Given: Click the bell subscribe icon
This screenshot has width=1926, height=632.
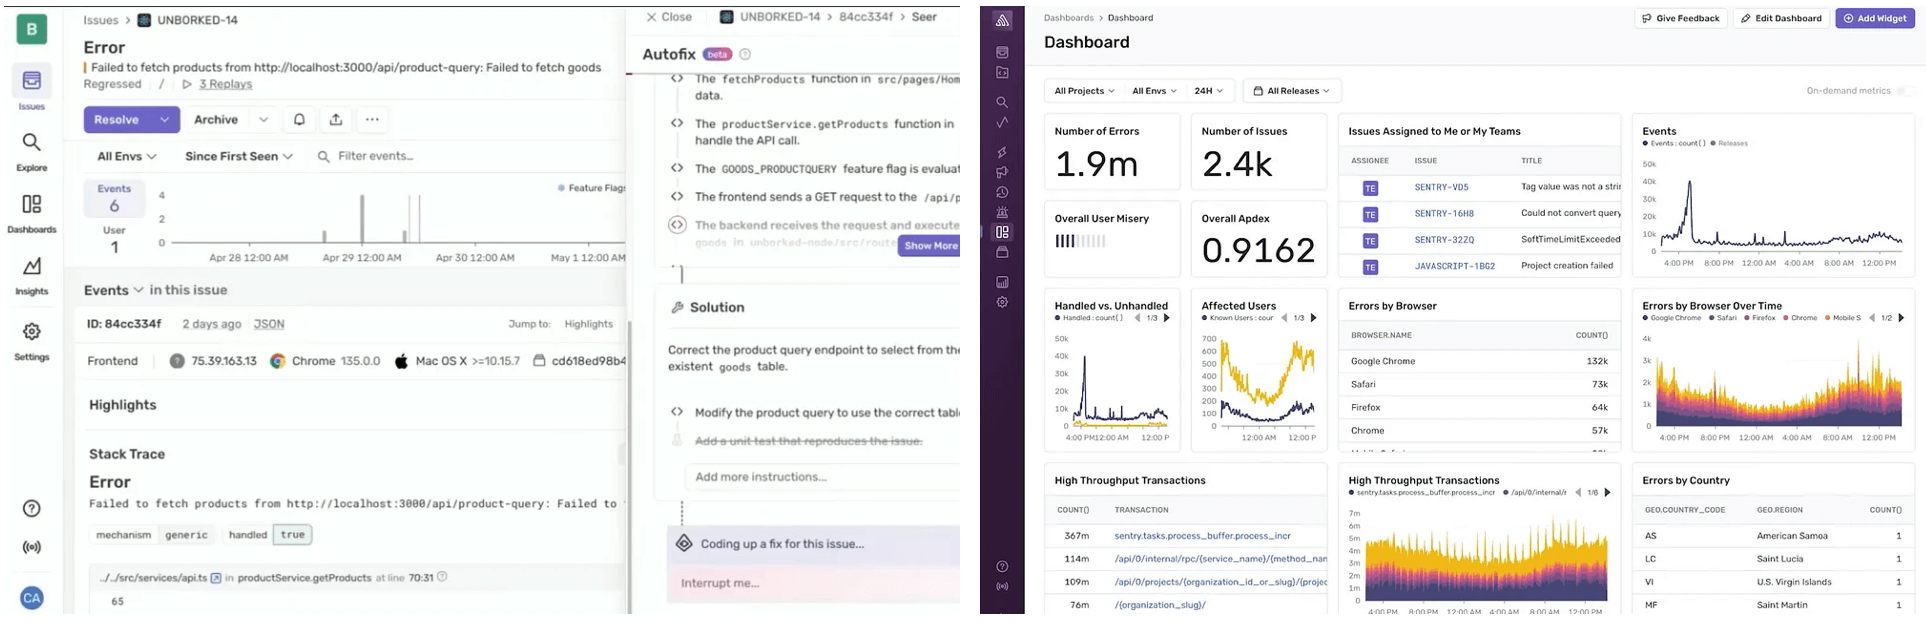Looking at the screenshot, I should pos(299,120).
